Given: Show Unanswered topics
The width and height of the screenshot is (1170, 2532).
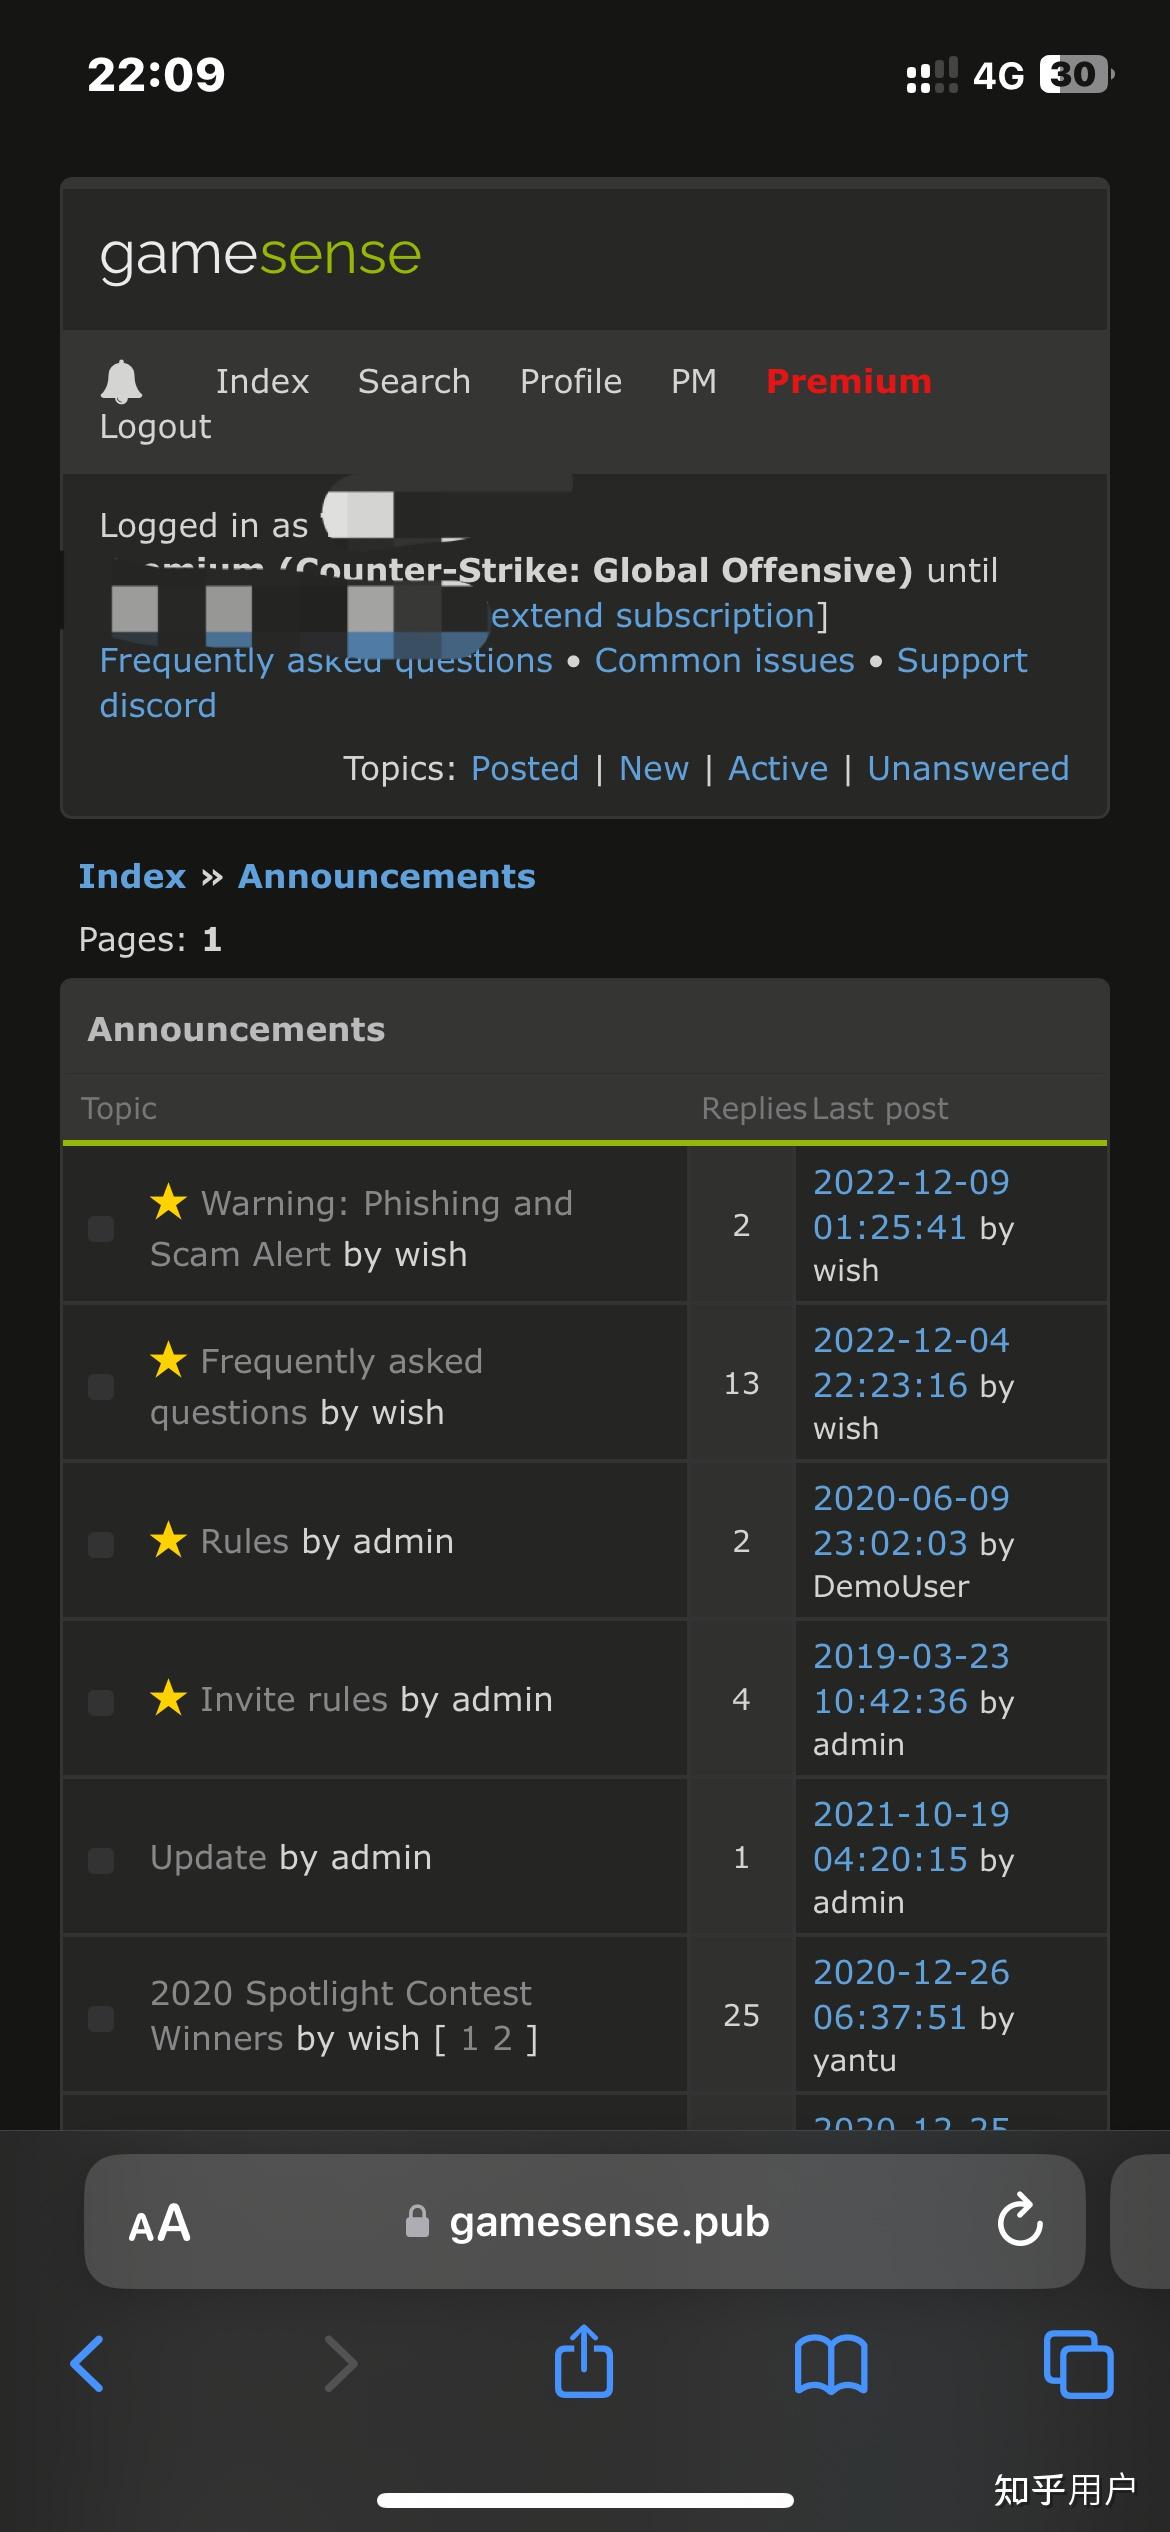Looking at the screenshot, I should [x=967, y=769].
